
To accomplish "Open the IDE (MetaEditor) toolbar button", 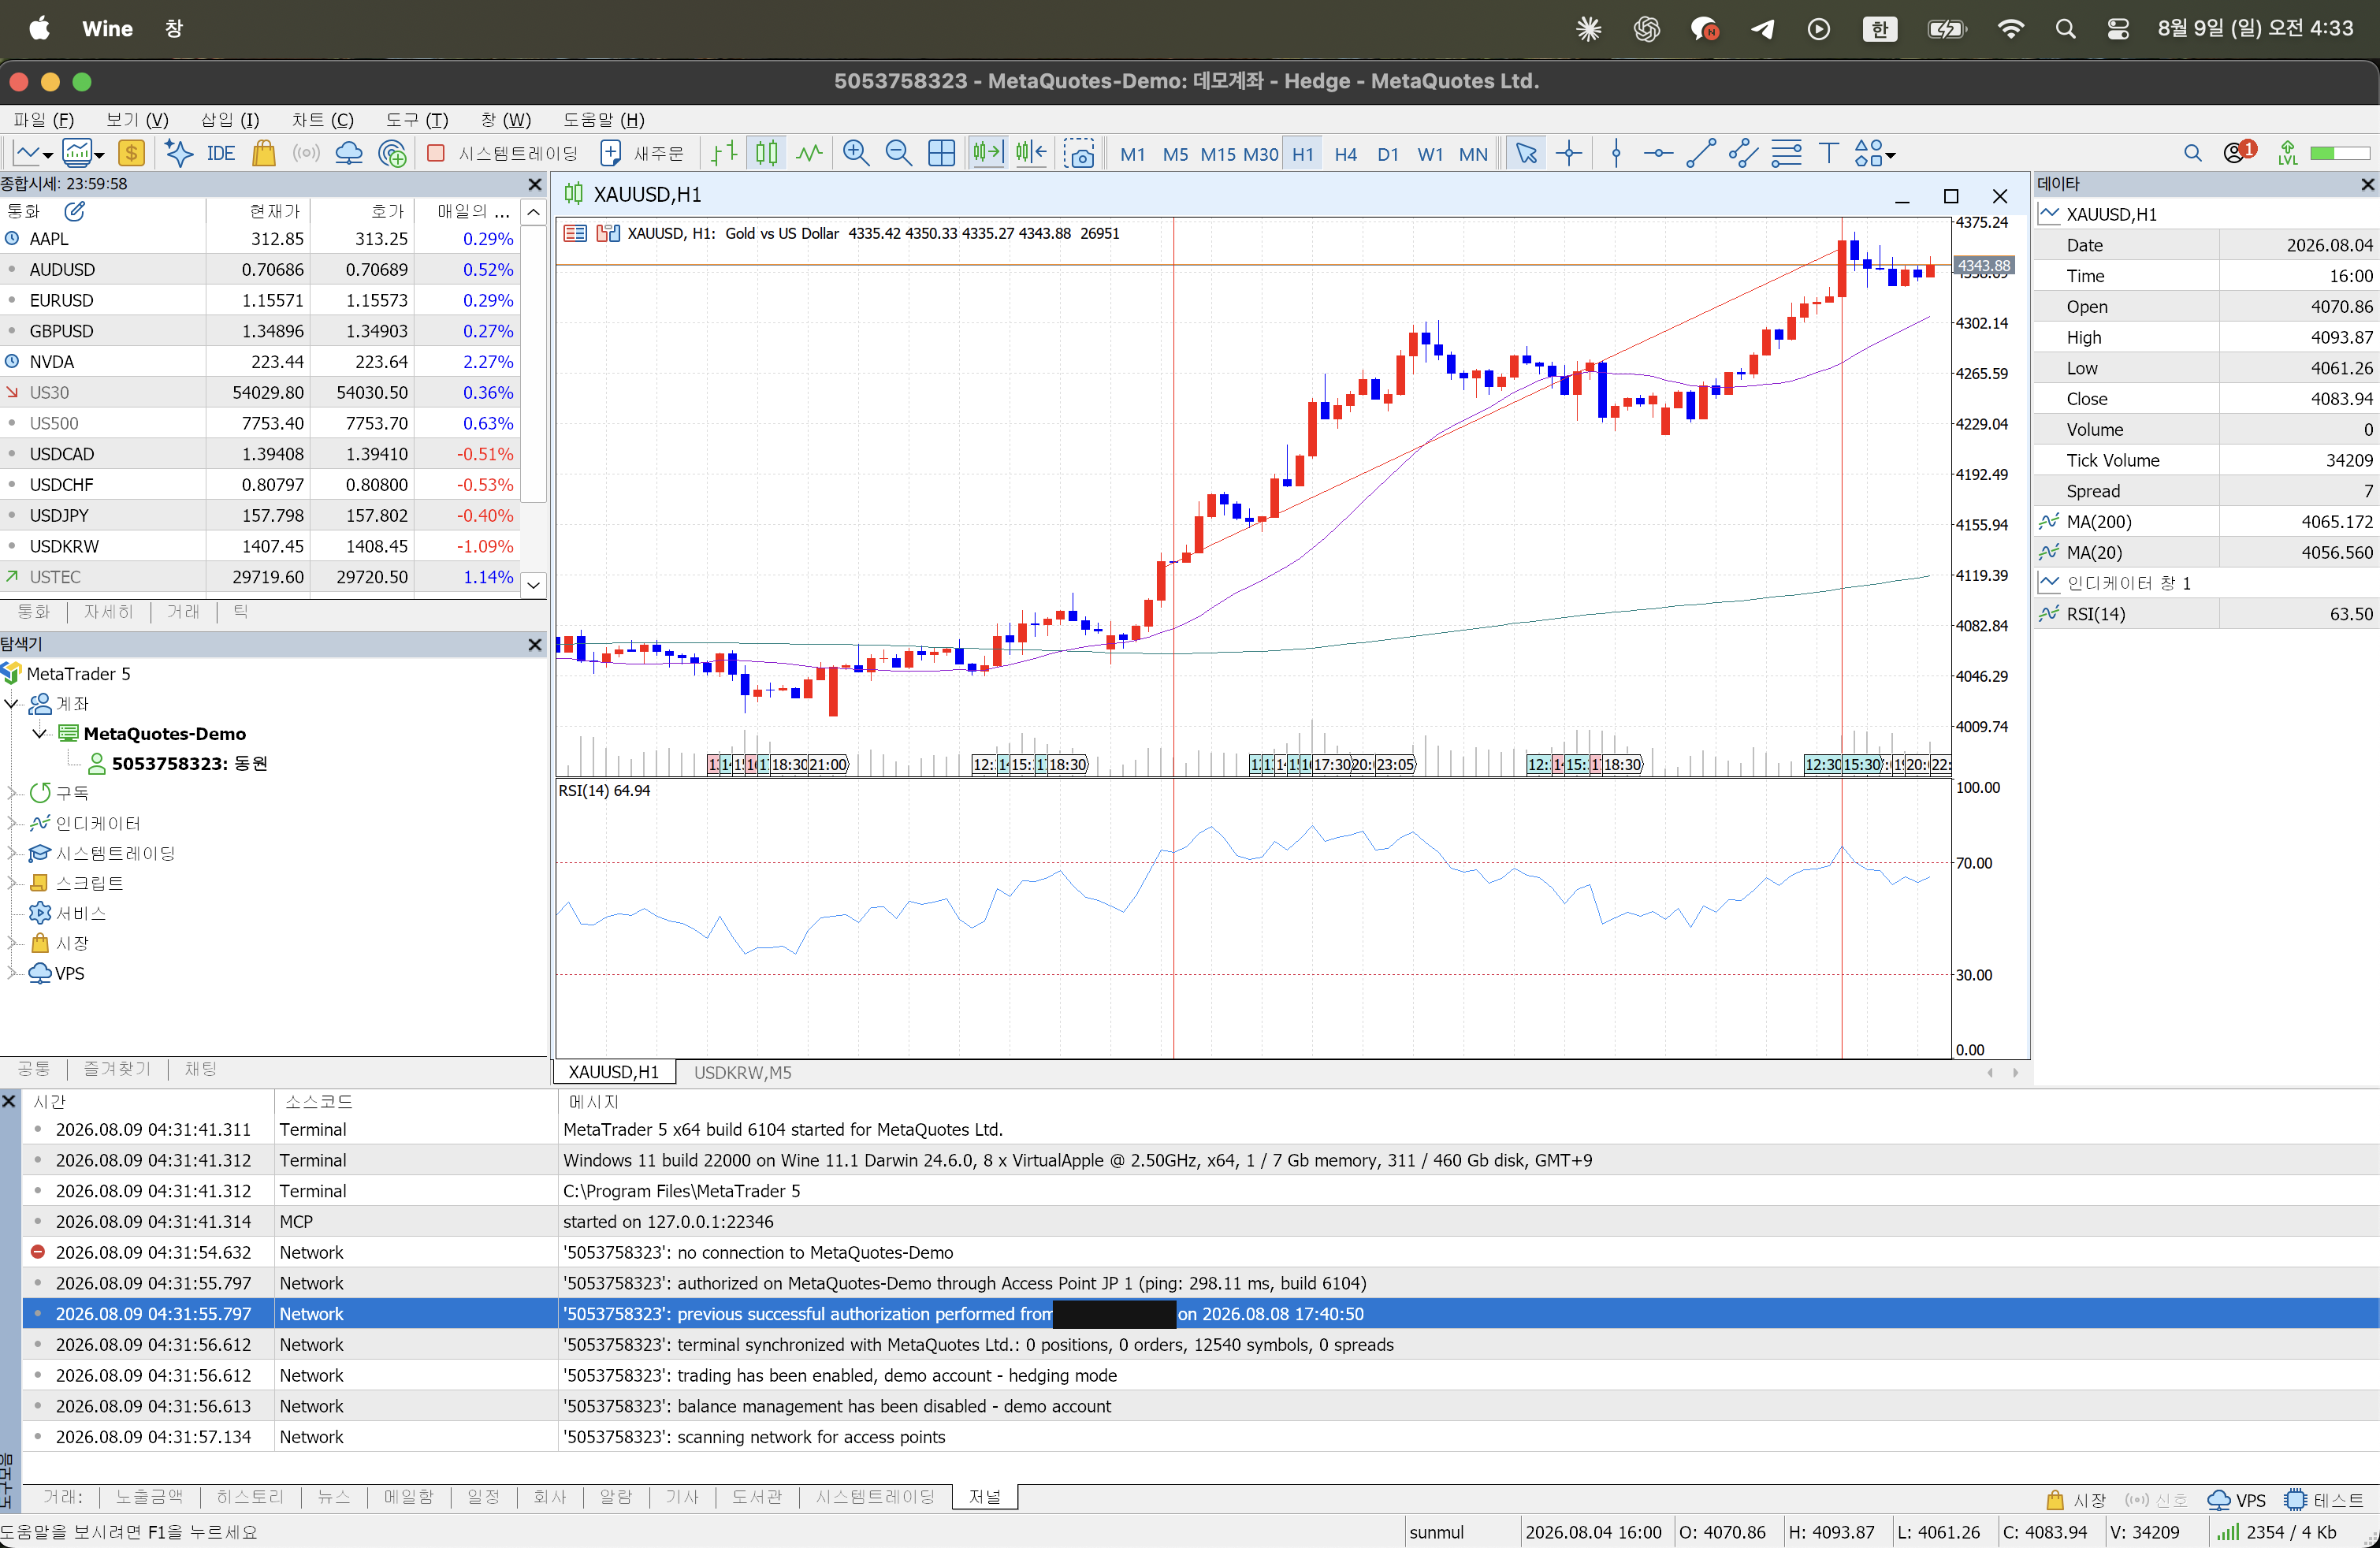I will [220, 153].
